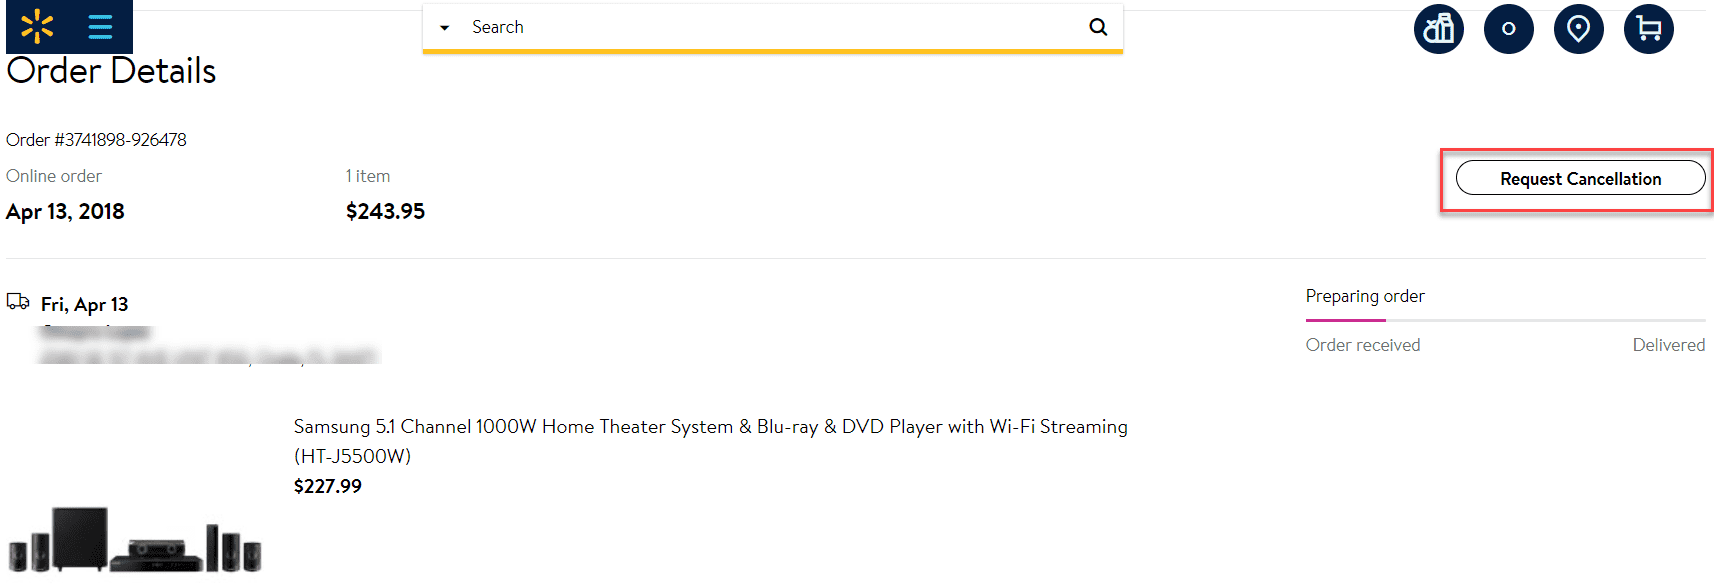Screen dimensions: 1714x584
Task: Click the magnifying glass search icon
Action: coord(1098,27)
